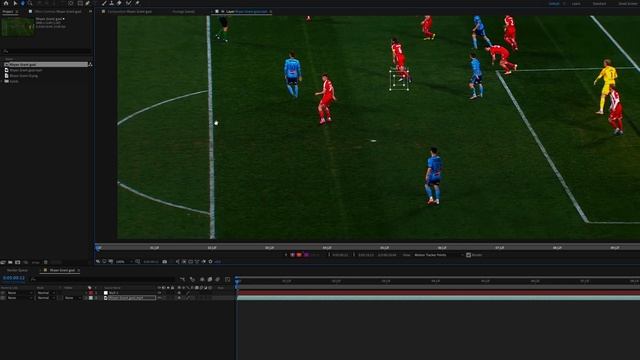Image resolution: width=640 pixels, height=360 pixels.
Task: Click the timeline current timecode display
Action: coord(14,278)
